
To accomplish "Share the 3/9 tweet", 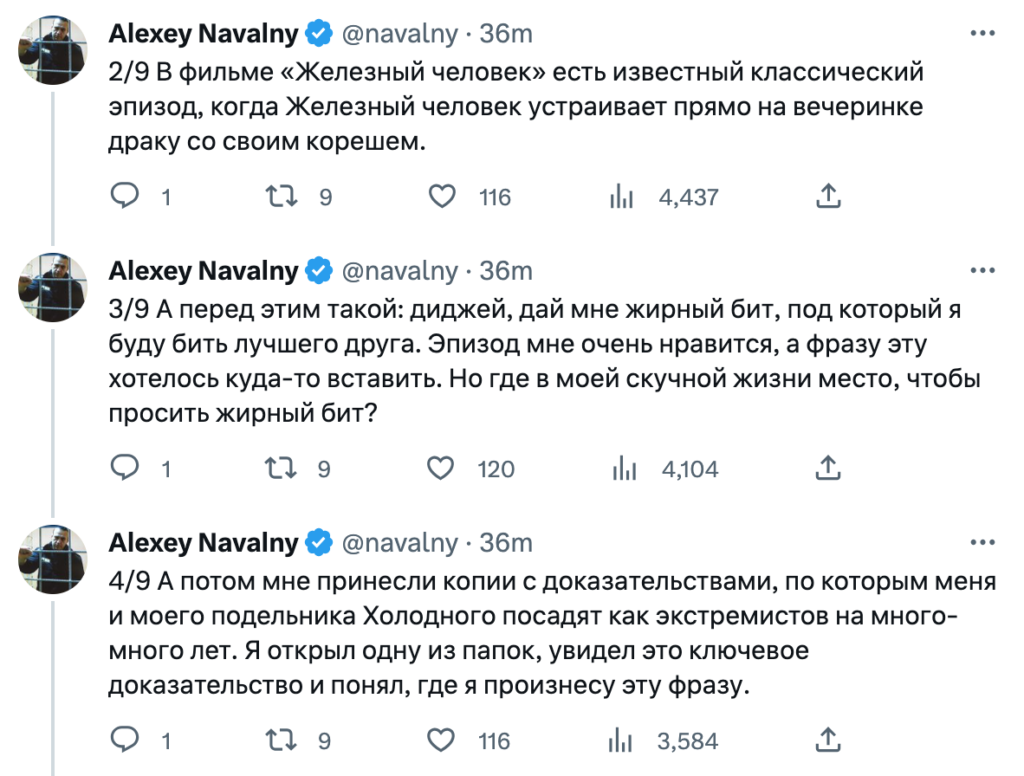I will (x=828, y=468).
